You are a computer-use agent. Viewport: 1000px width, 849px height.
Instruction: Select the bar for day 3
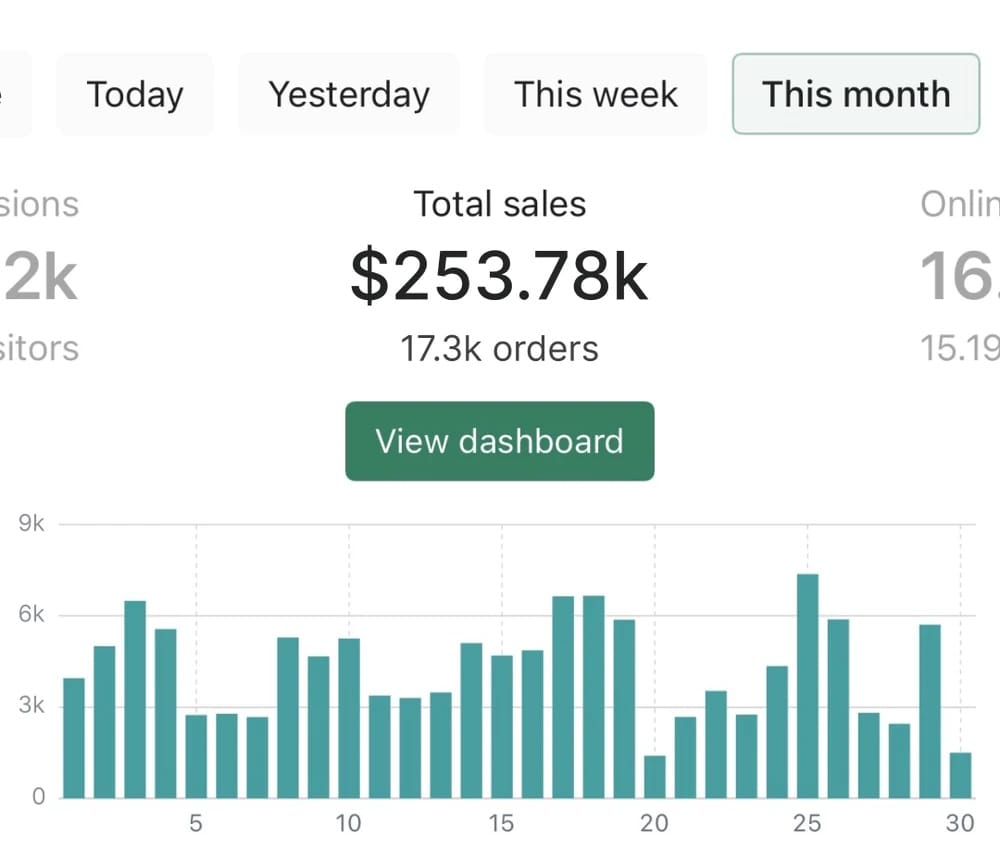(x=135, y=699)
